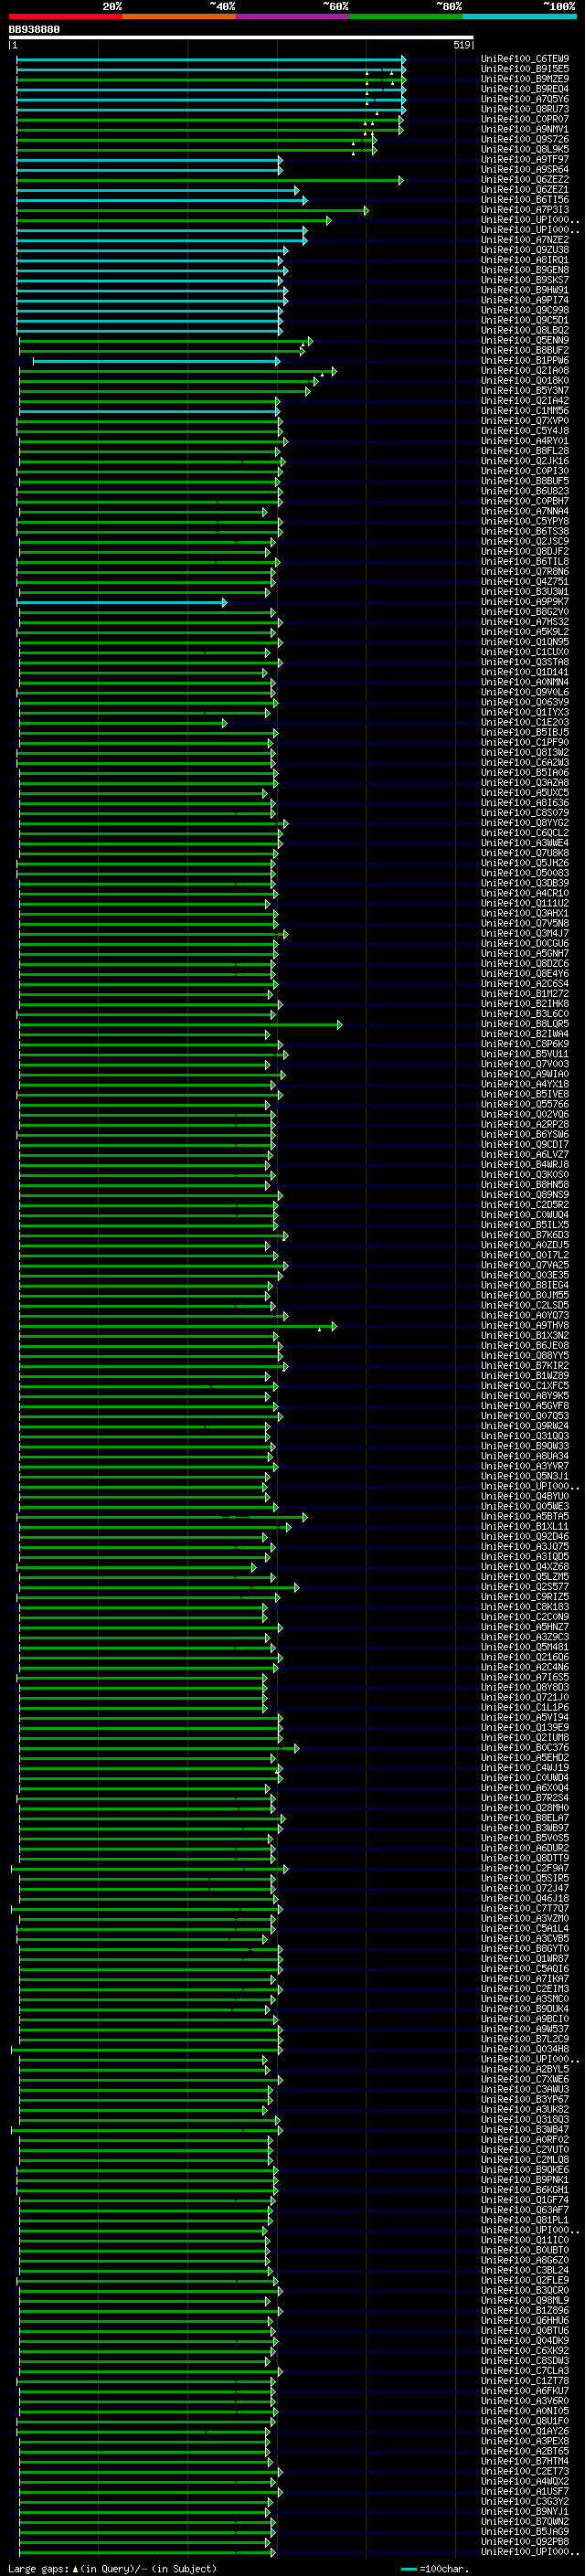Select hit label UniRef100_Q2JK16
The width and height of the screenshot is (585, 2576).
525,461
